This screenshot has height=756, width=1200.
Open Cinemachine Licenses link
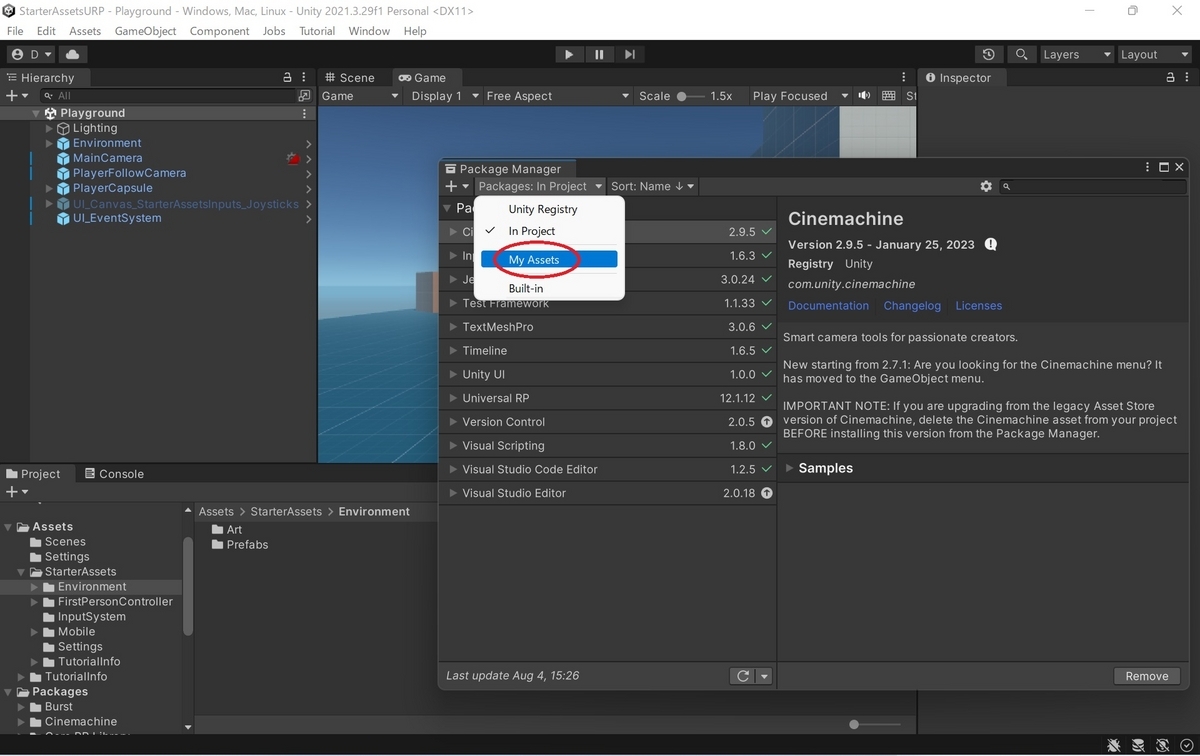(978, 306)
